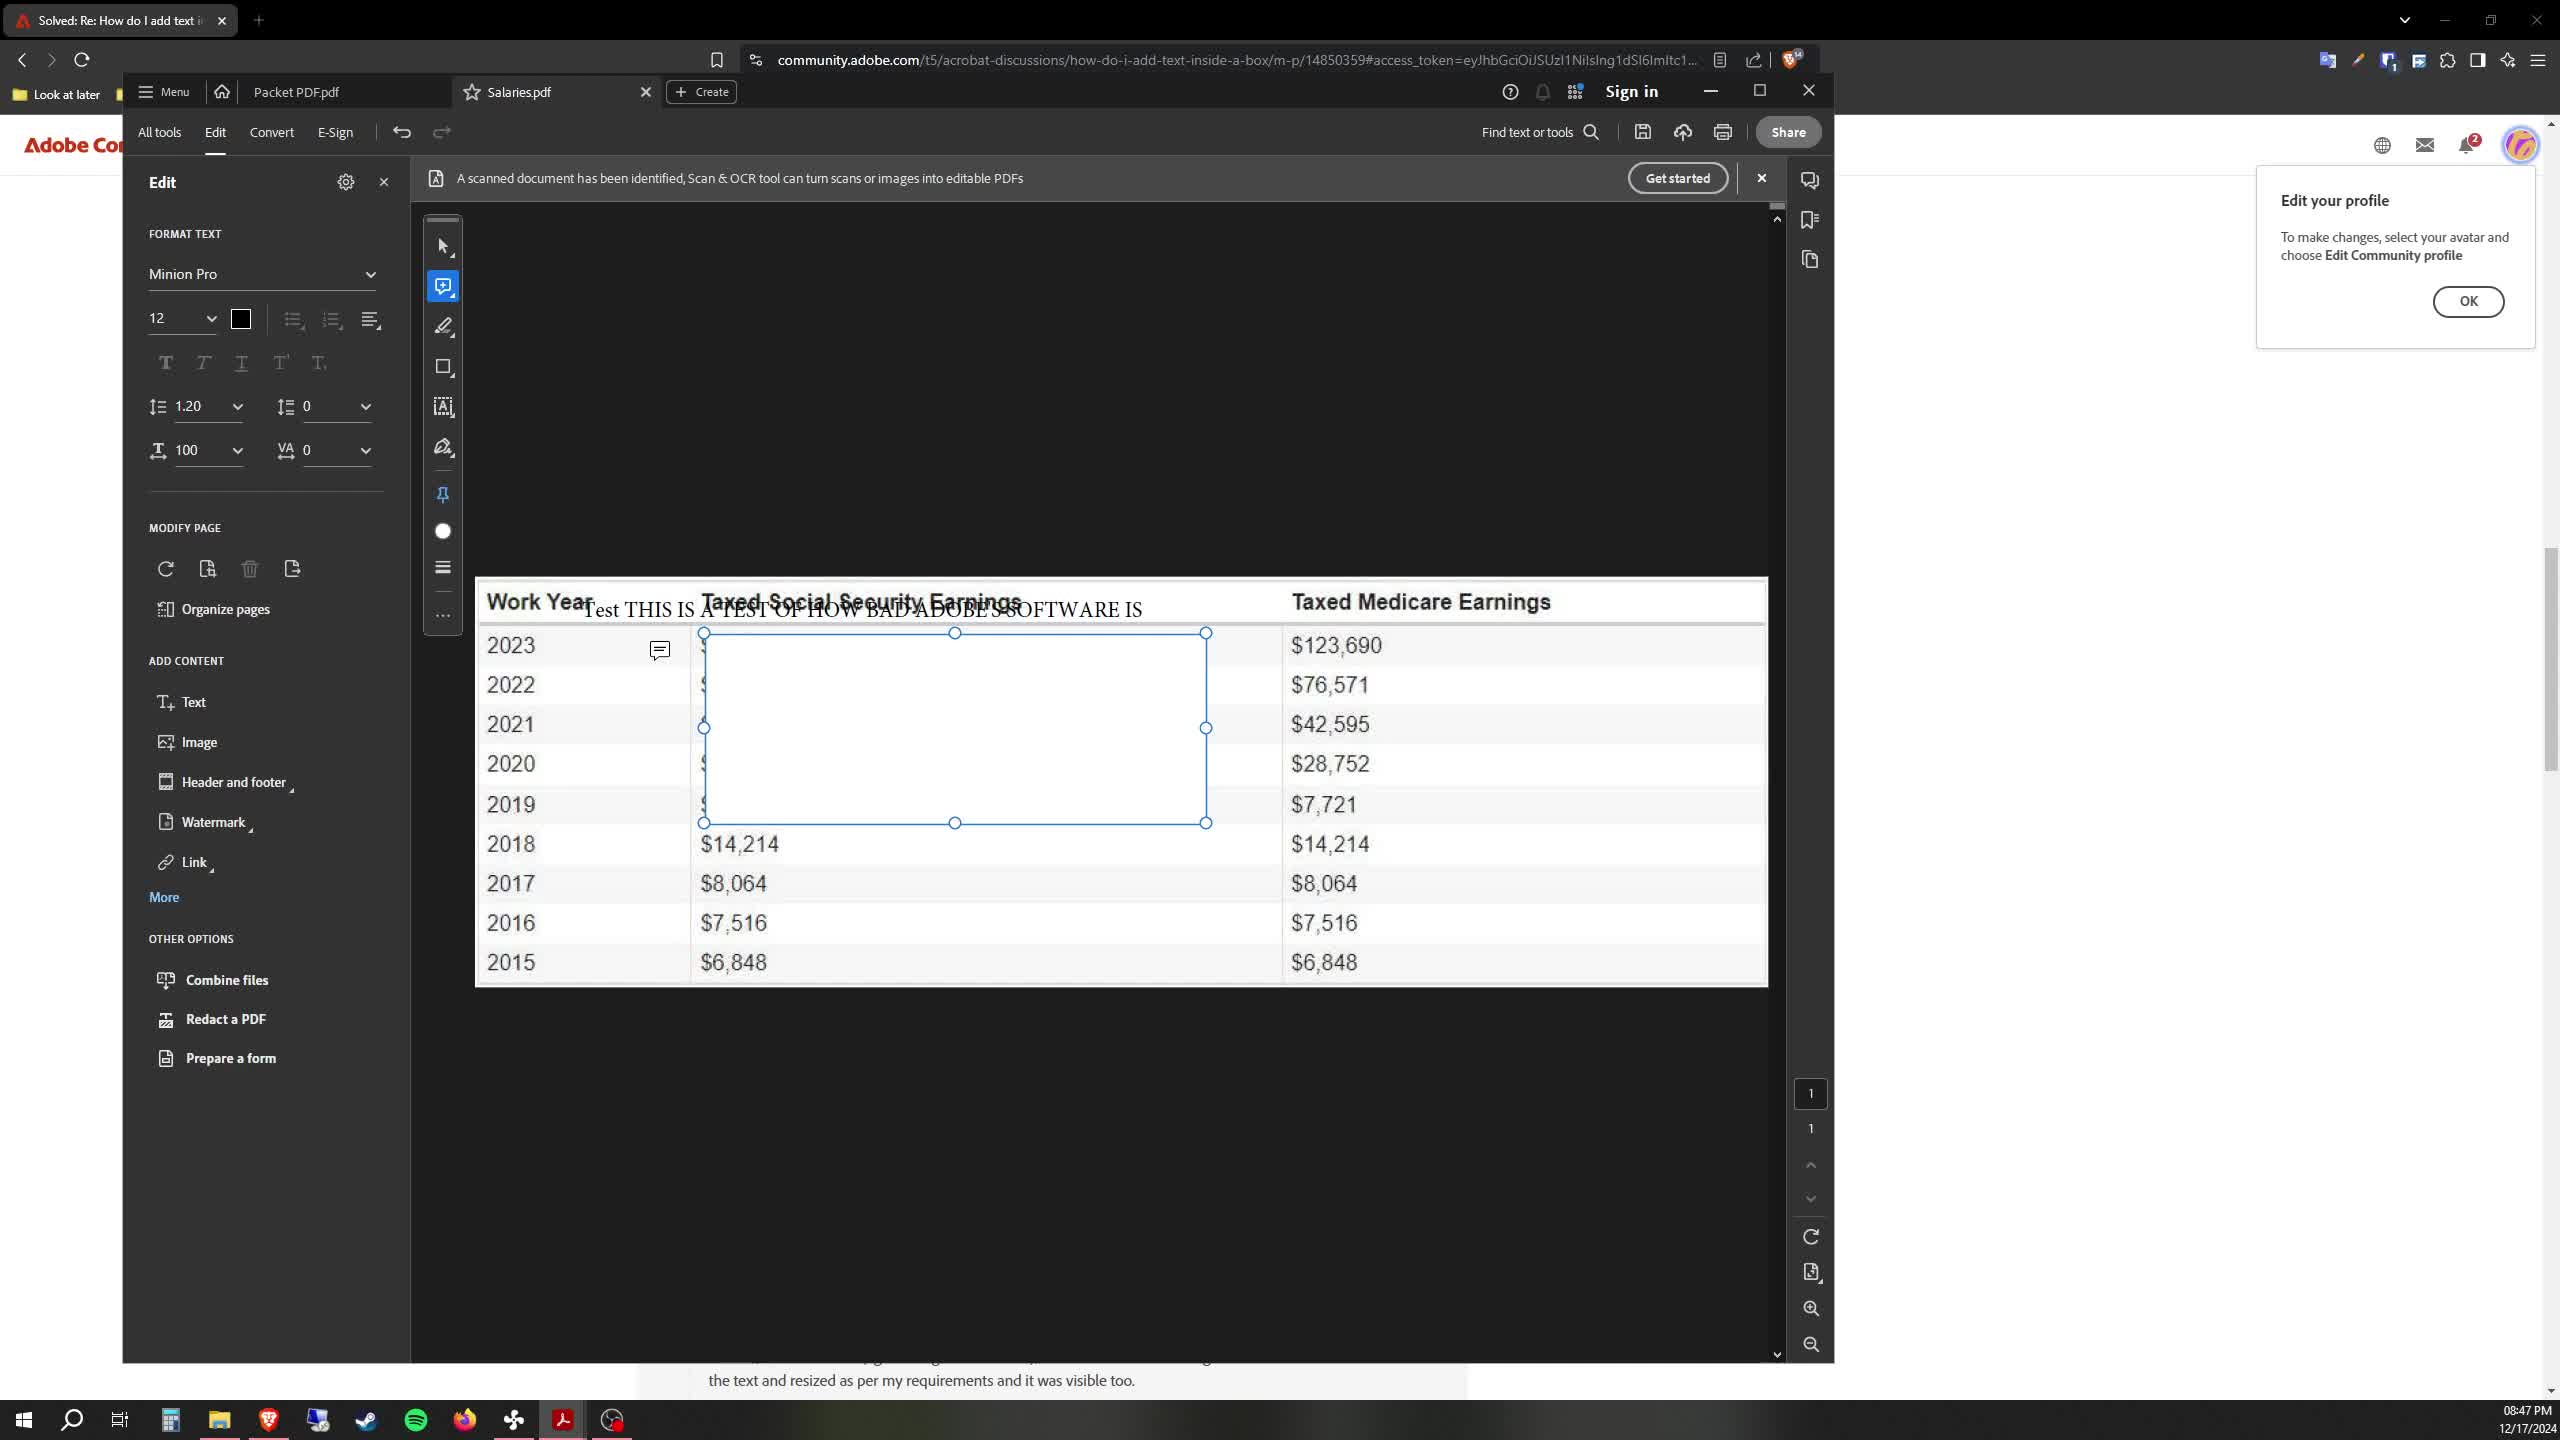
Task: Expand the font size dropdown
Action: pyautogui.click(x=211, y=319)
